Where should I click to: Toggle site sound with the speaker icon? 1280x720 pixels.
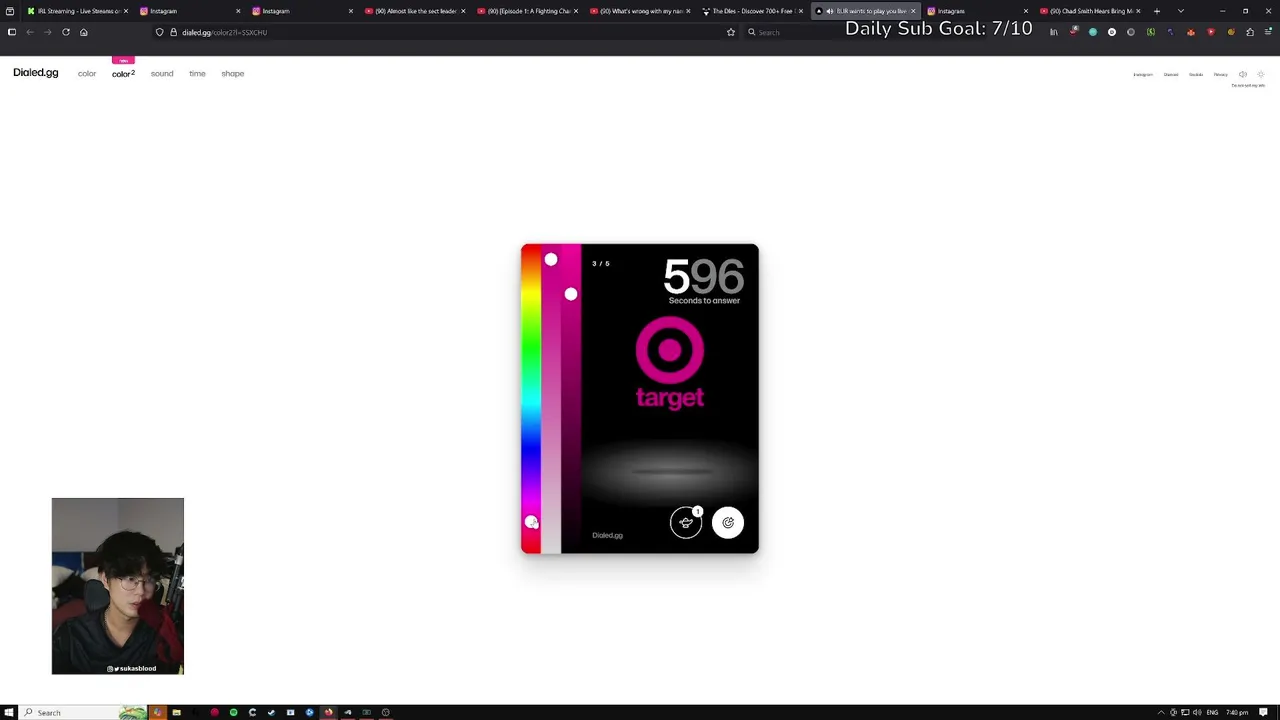point(1243,74)
